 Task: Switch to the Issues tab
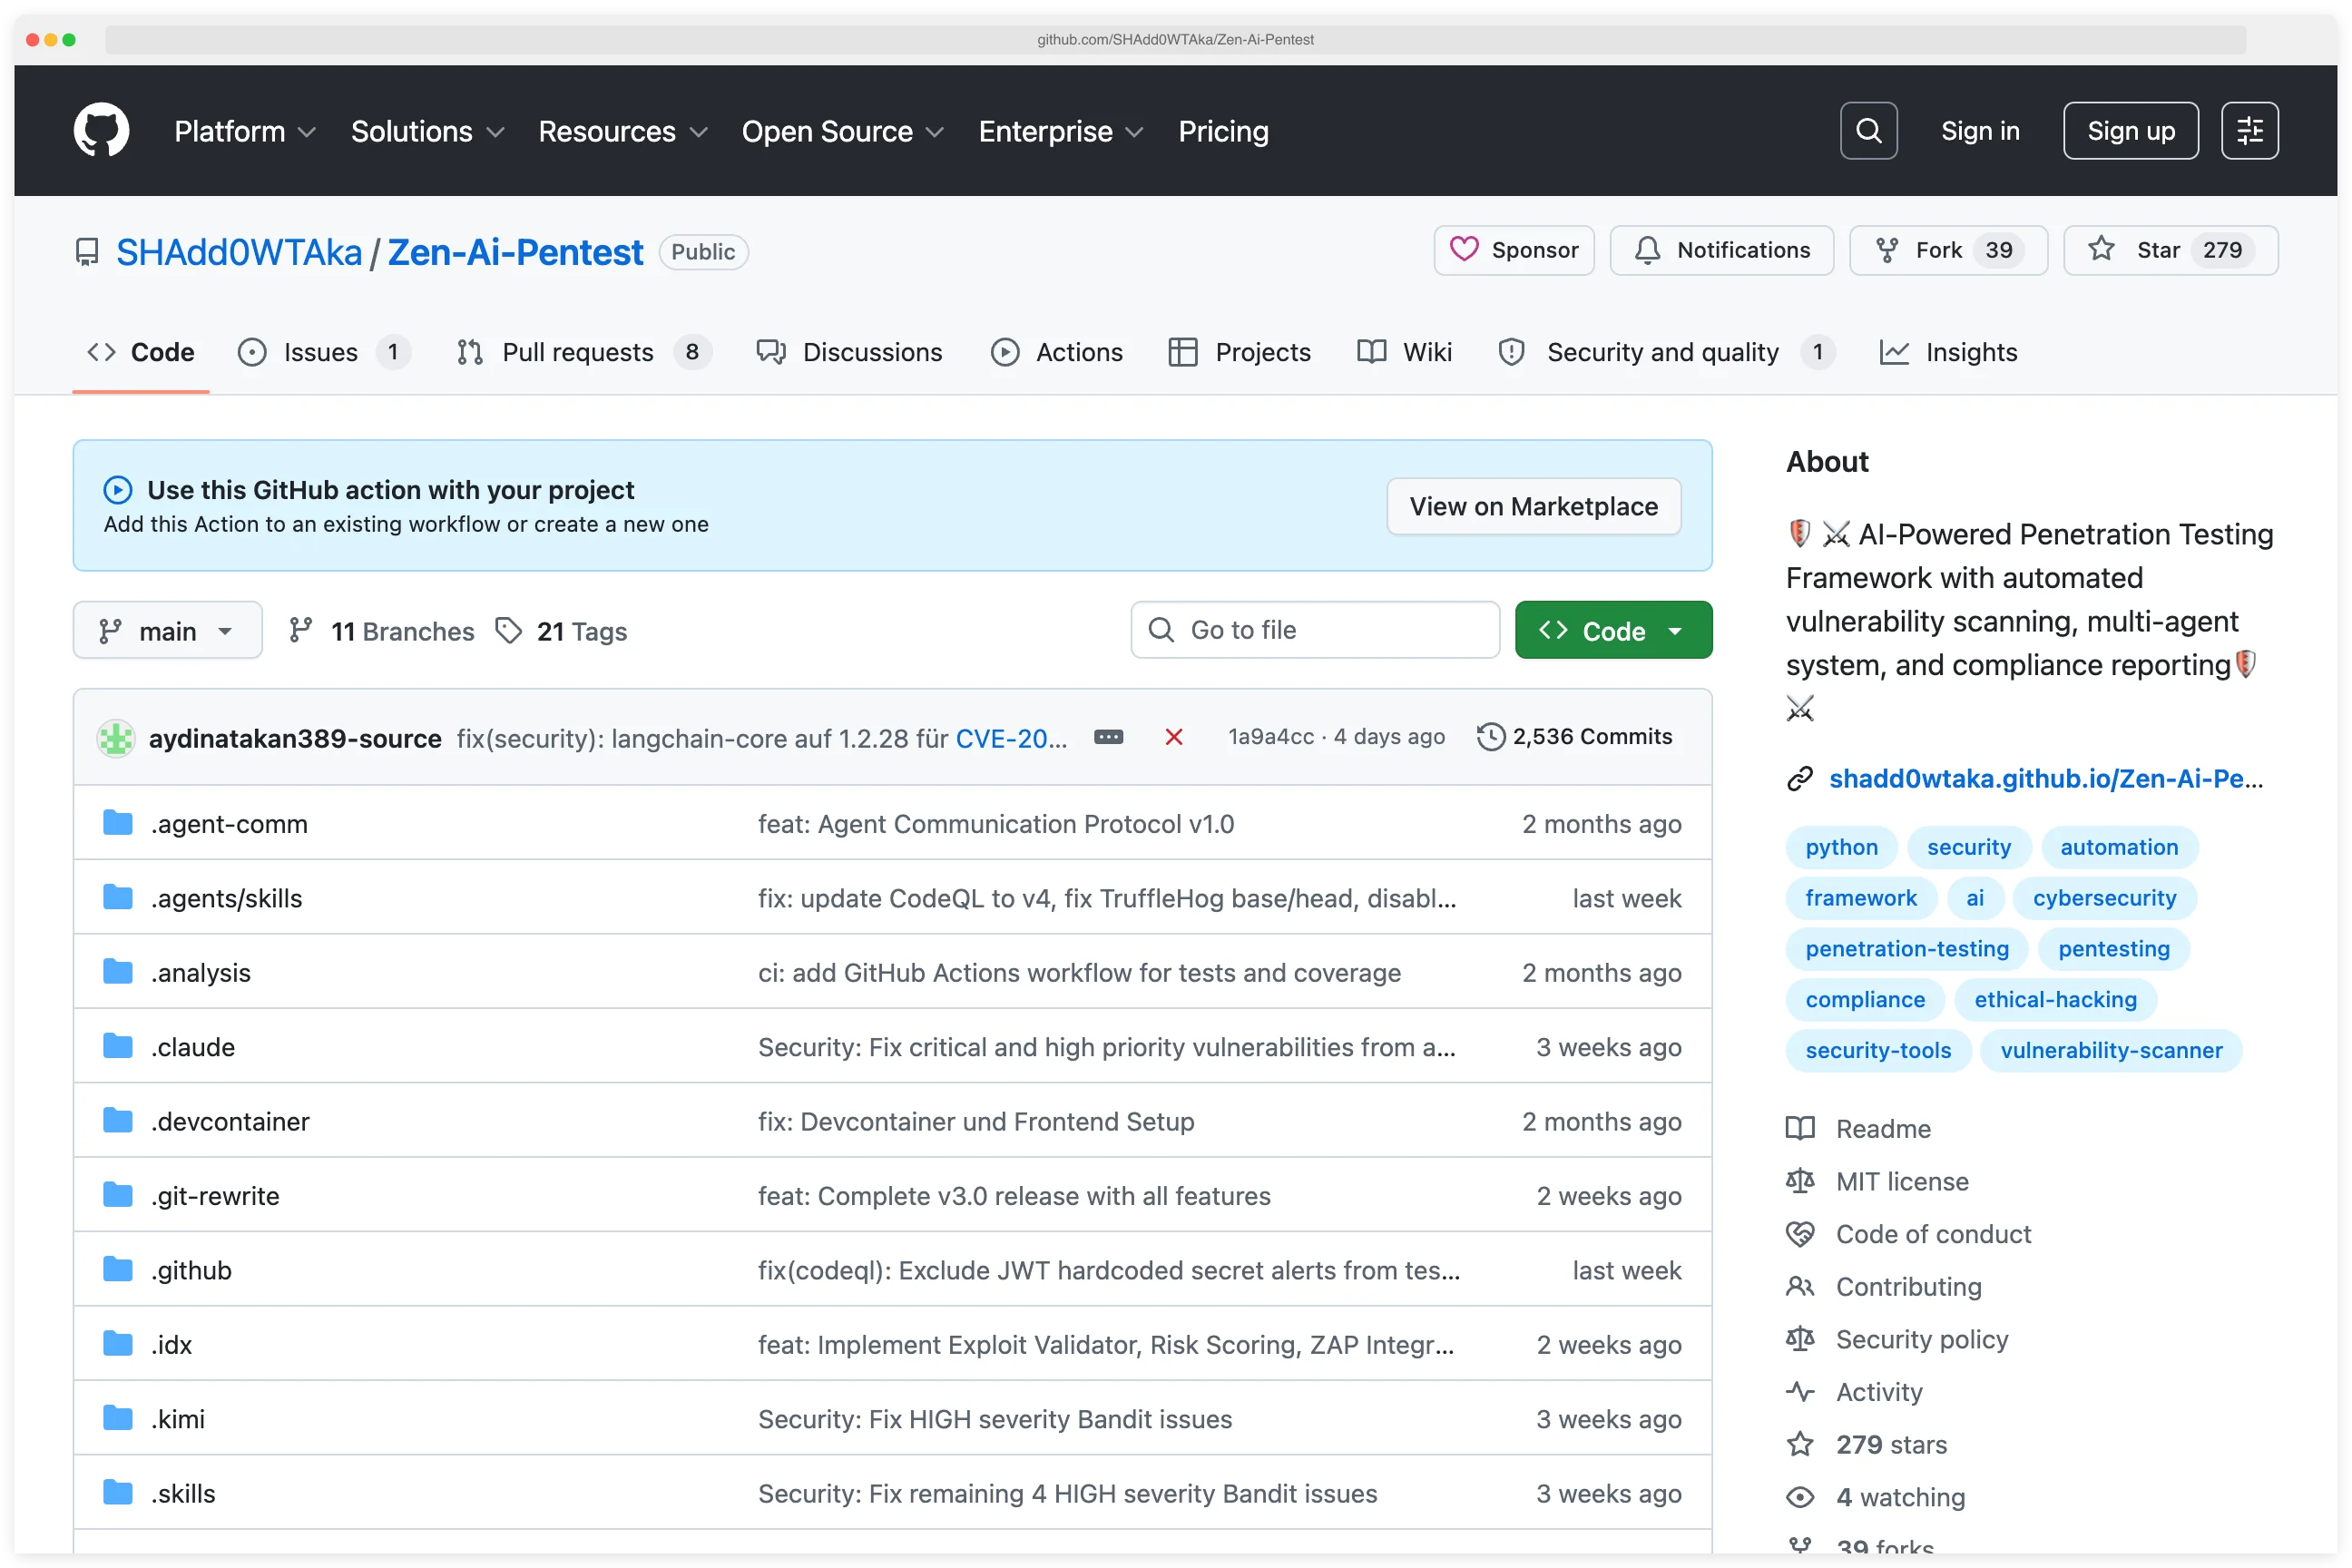point(322,352)
